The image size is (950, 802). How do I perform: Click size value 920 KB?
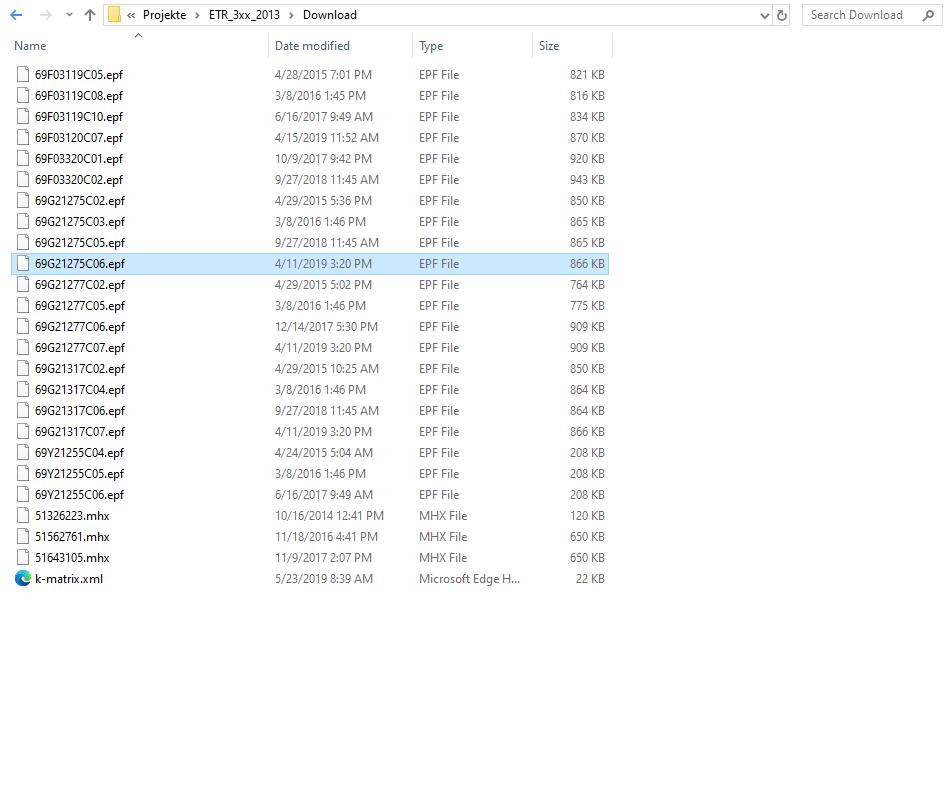(587, 159)
